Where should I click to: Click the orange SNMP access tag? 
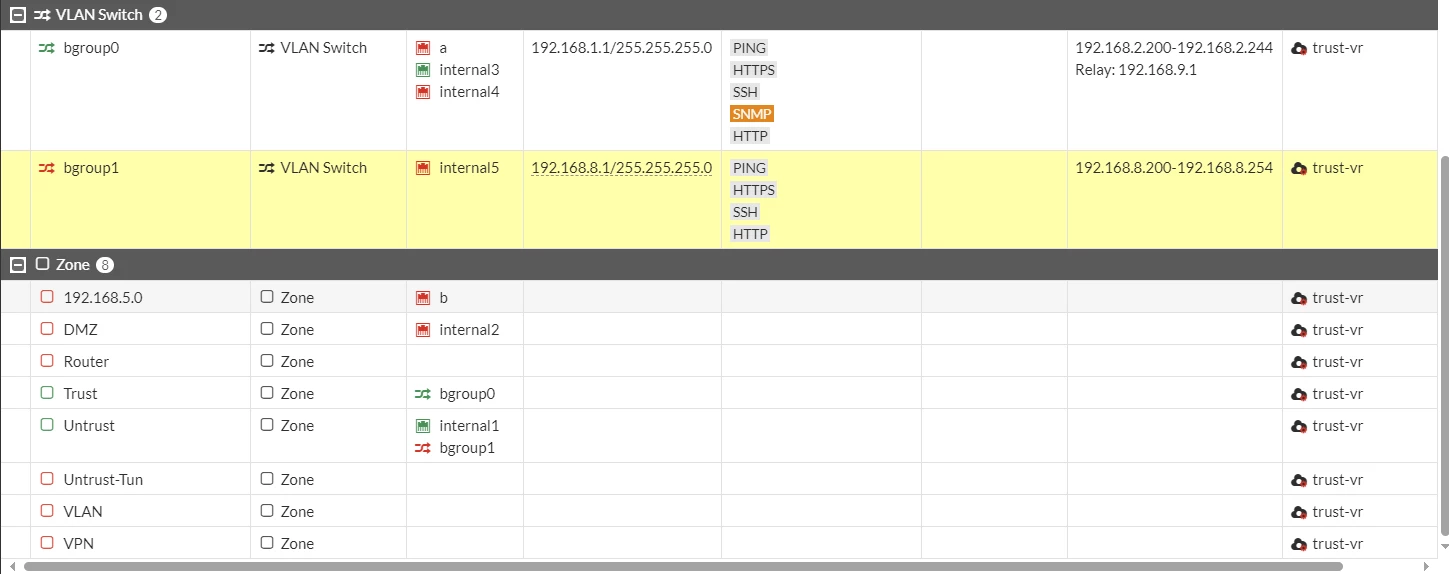pyautogui.click(x=752, y=114)
